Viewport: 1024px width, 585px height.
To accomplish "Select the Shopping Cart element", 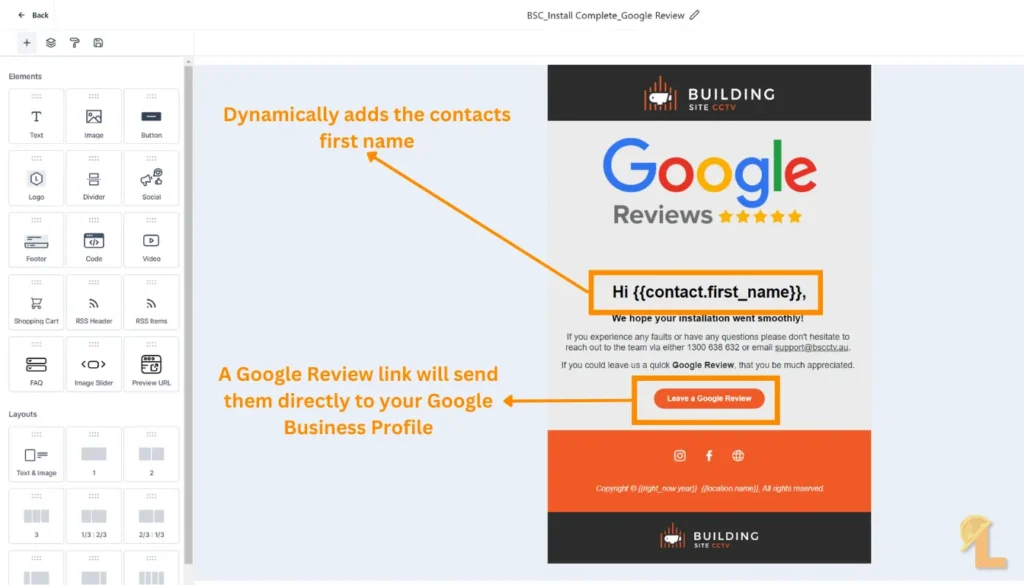I will coord(37,302).
